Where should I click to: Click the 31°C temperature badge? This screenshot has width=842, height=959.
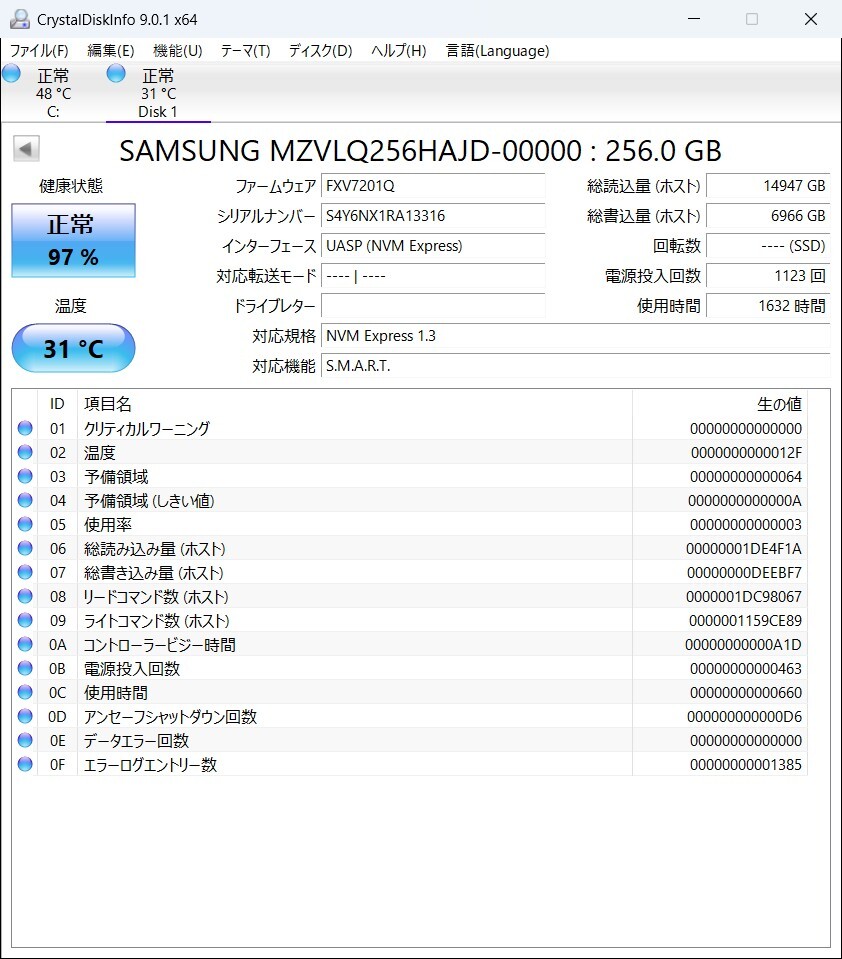(x=72, y=348)
